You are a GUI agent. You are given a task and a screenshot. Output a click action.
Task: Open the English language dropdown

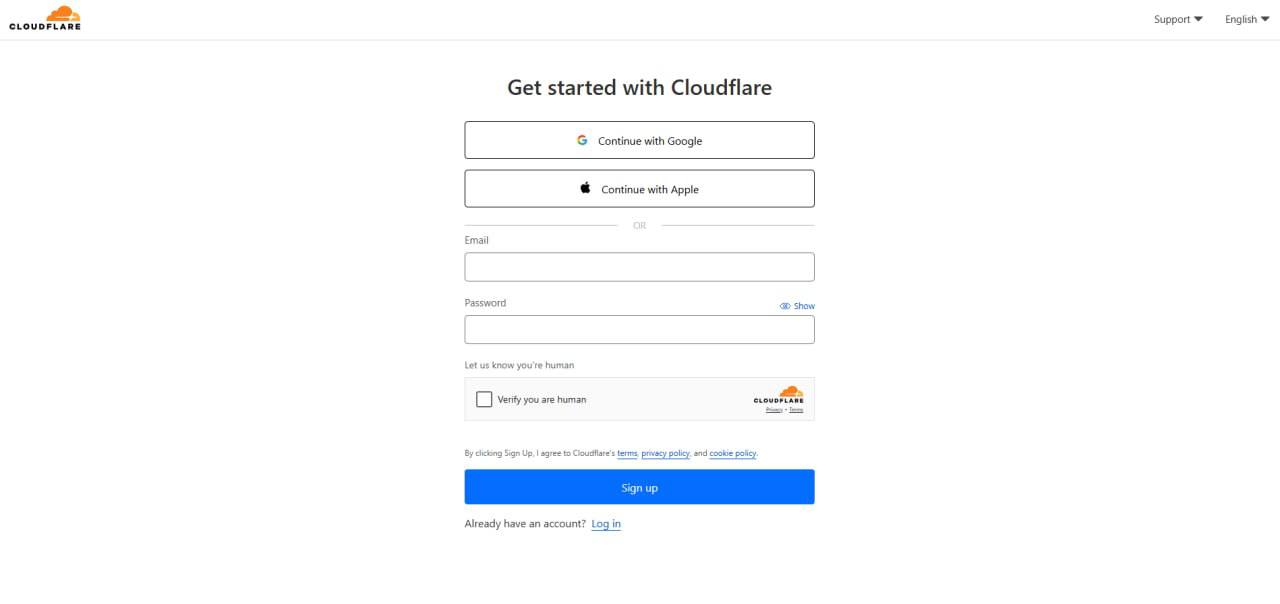[x=1247, y=19]
